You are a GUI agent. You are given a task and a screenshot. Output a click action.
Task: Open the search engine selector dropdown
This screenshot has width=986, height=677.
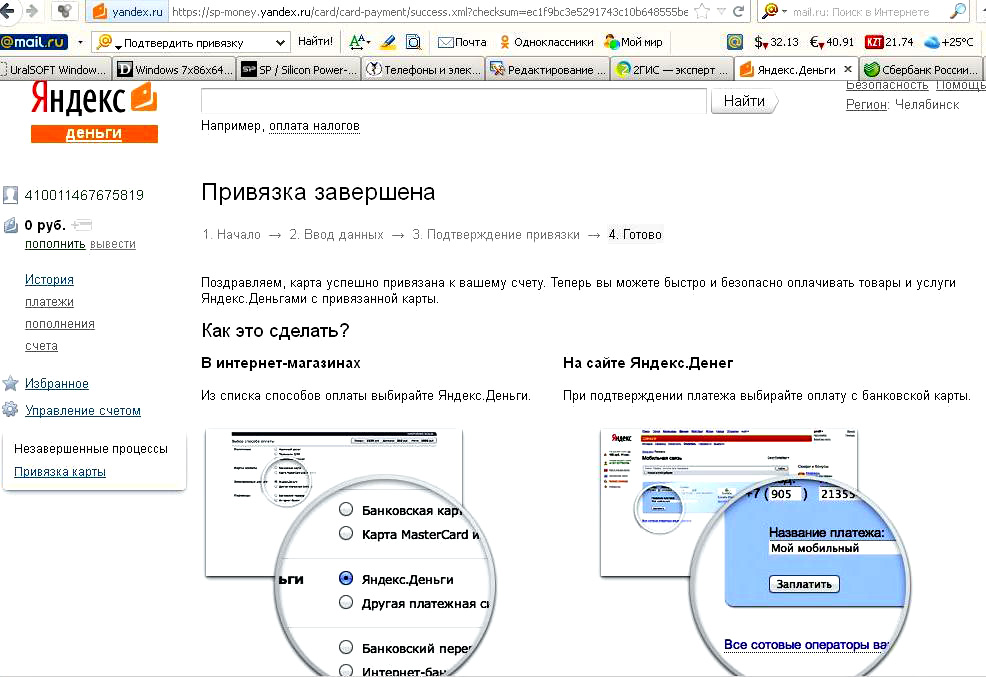[x=774, y=11]
